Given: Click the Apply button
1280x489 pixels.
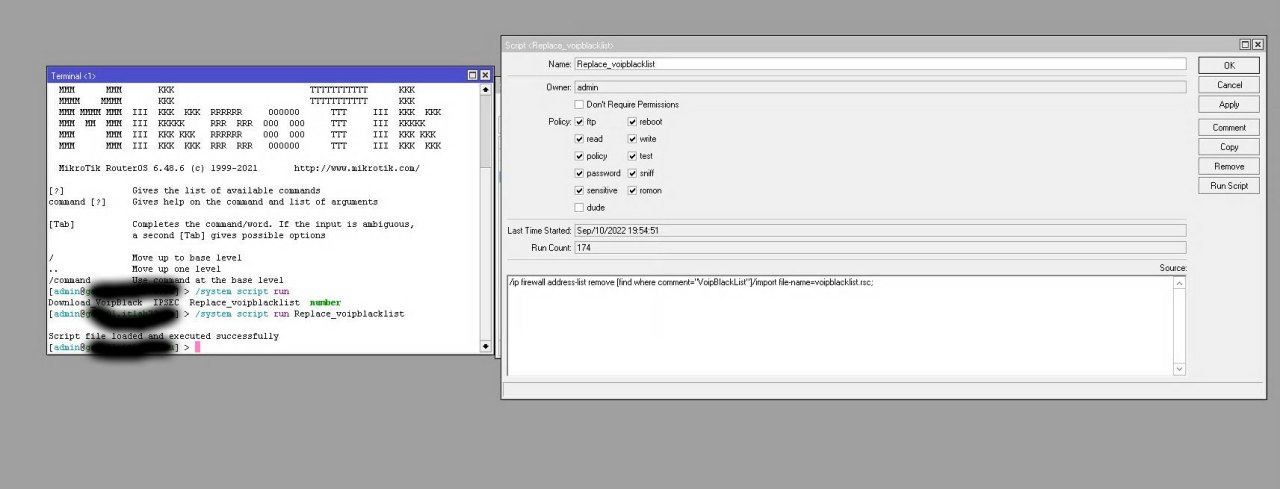Looking at the screenshot, I should pos(1229,104).
